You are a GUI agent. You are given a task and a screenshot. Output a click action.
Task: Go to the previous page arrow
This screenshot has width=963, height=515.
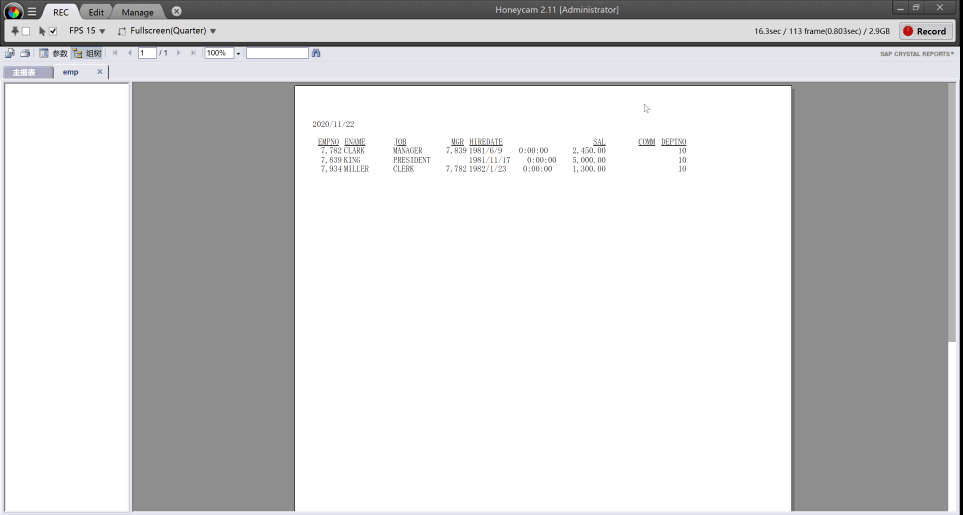coord(130,53)
